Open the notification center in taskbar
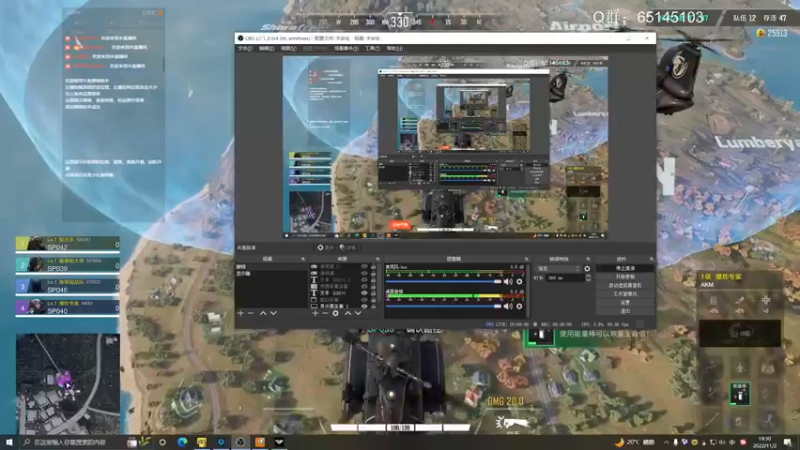 click(x=788, y=442)
